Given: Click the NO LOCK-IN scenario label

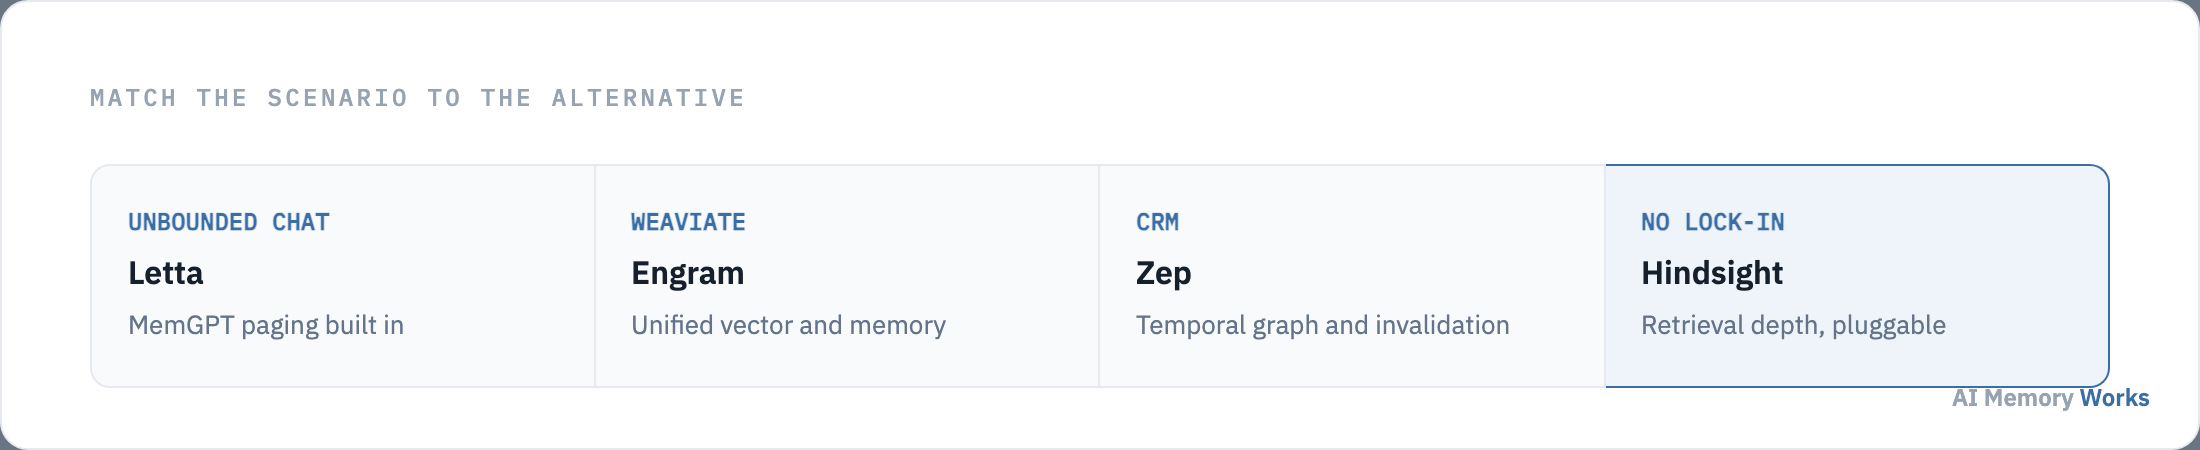Looking at the screenshot, I should 1712,222.
